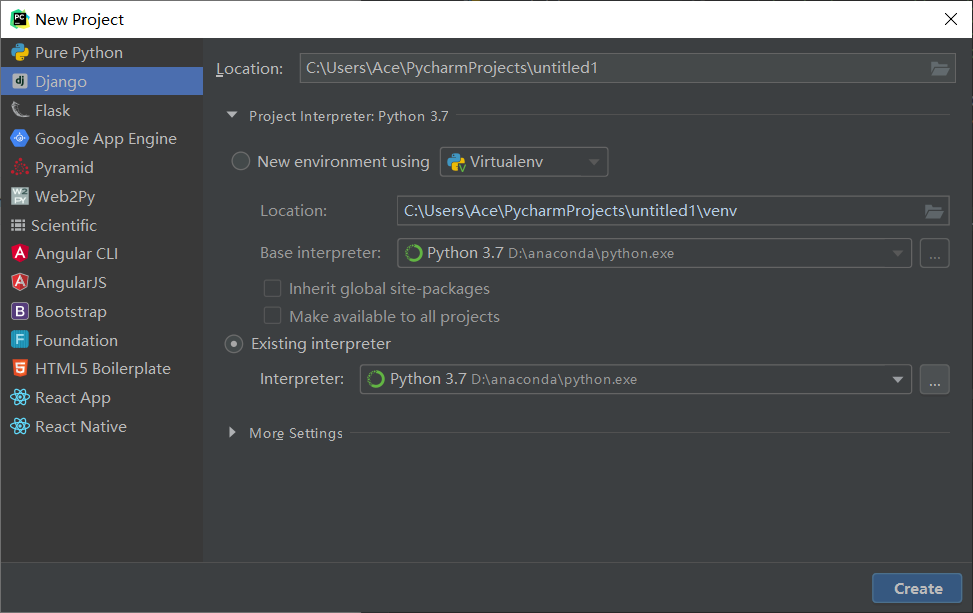
Task: Click the Pure Python snake icon
Action: point(20,53)
